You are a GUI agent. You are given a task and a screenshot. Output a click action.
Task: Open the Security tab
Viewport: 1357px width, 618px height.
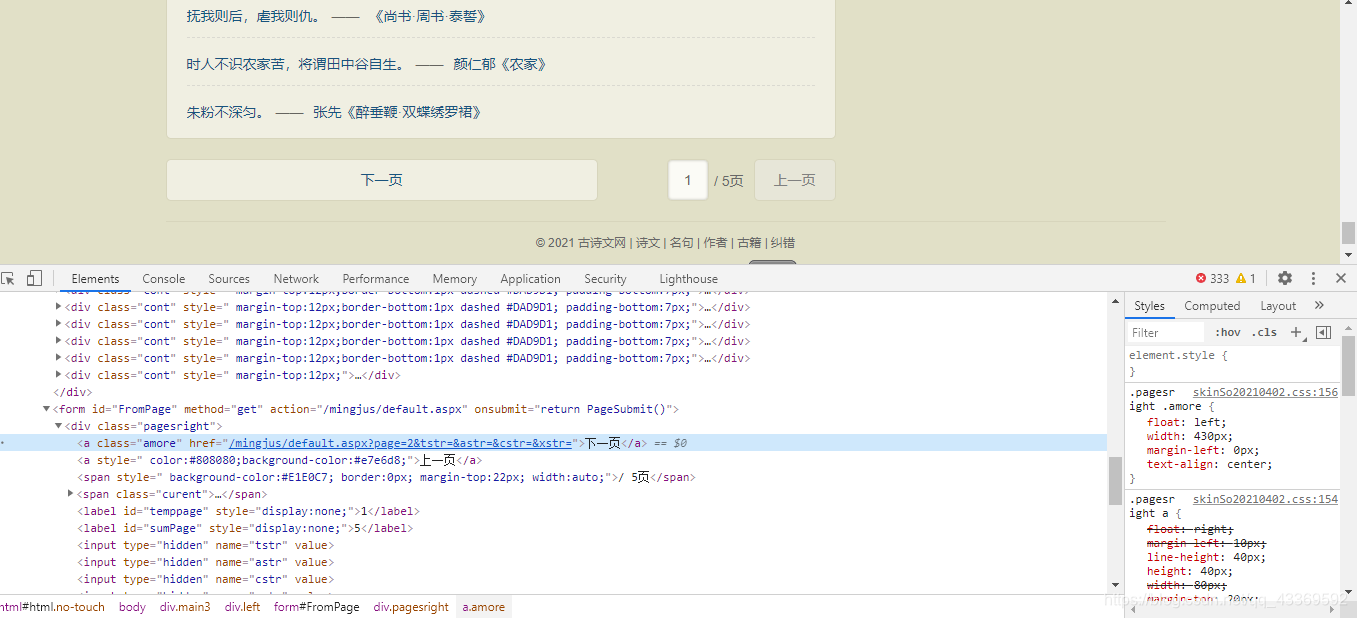coord(605,279)
